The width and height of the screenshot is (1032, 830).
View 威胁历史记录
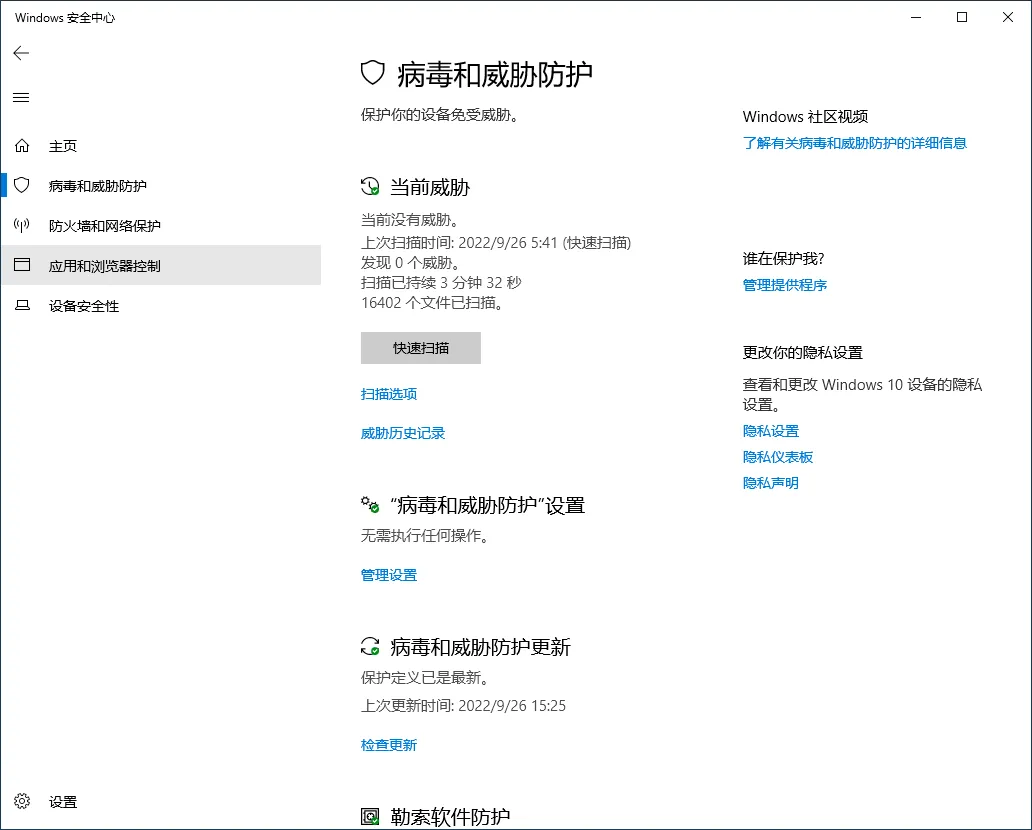click(x=403, y=433)
